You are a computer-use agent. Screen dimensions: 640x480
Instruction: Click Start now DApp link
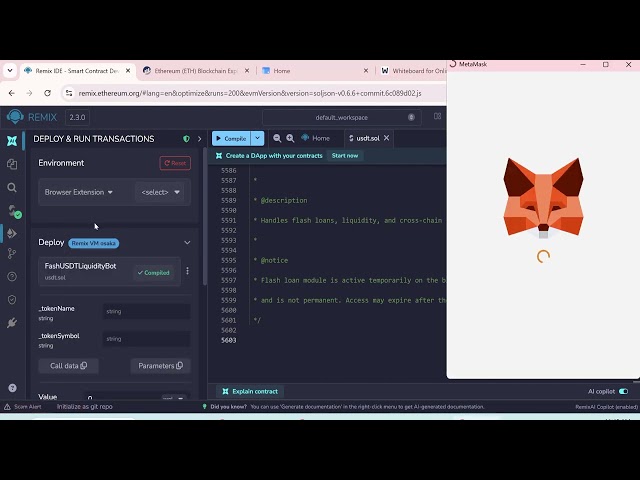345,156
